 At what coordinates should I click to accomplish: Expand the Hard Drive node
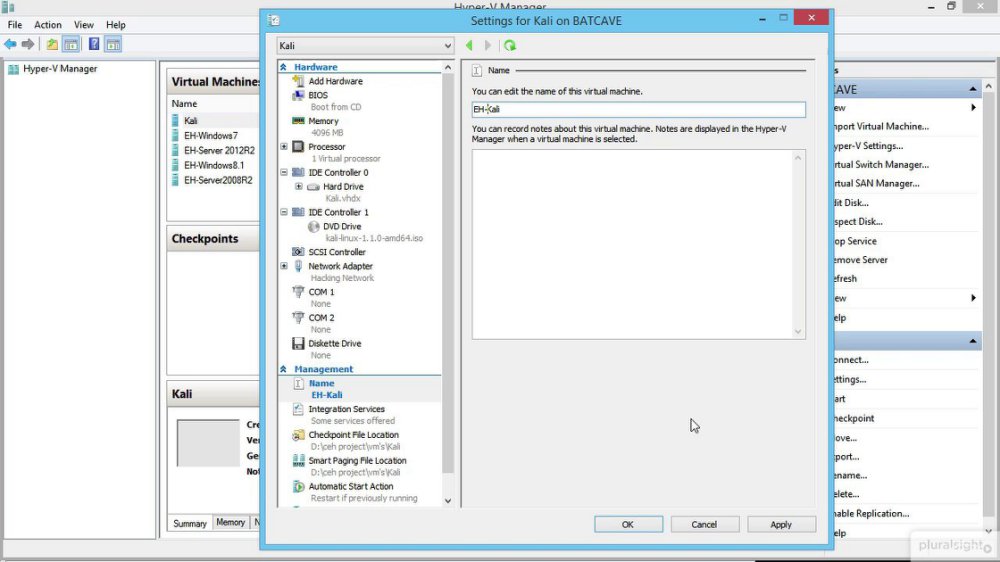(298, 186)
